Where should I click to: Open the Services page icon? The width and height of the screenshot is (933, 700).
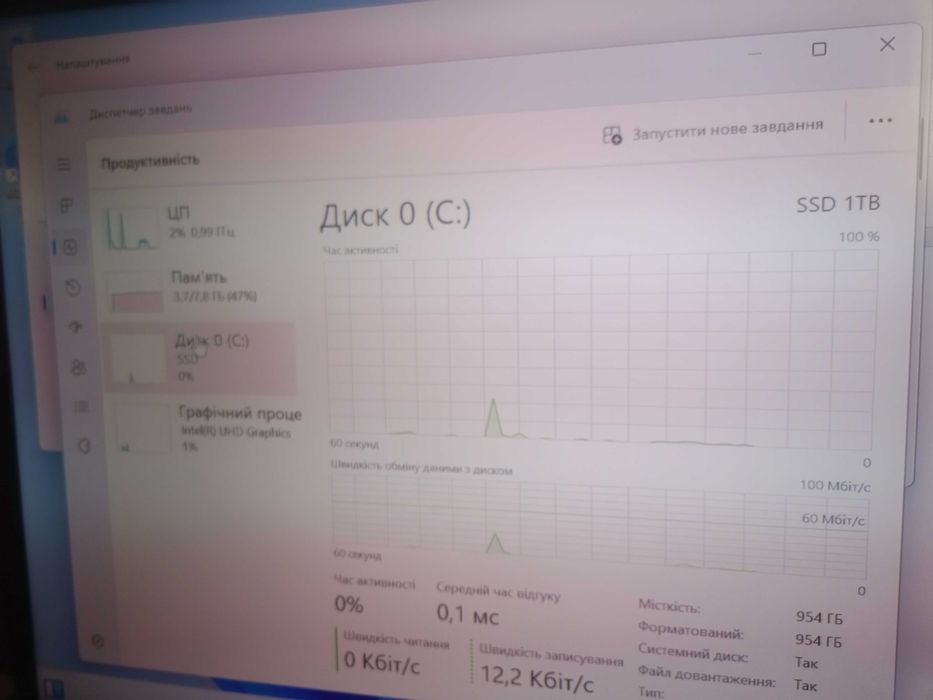(x=84, y=446)
